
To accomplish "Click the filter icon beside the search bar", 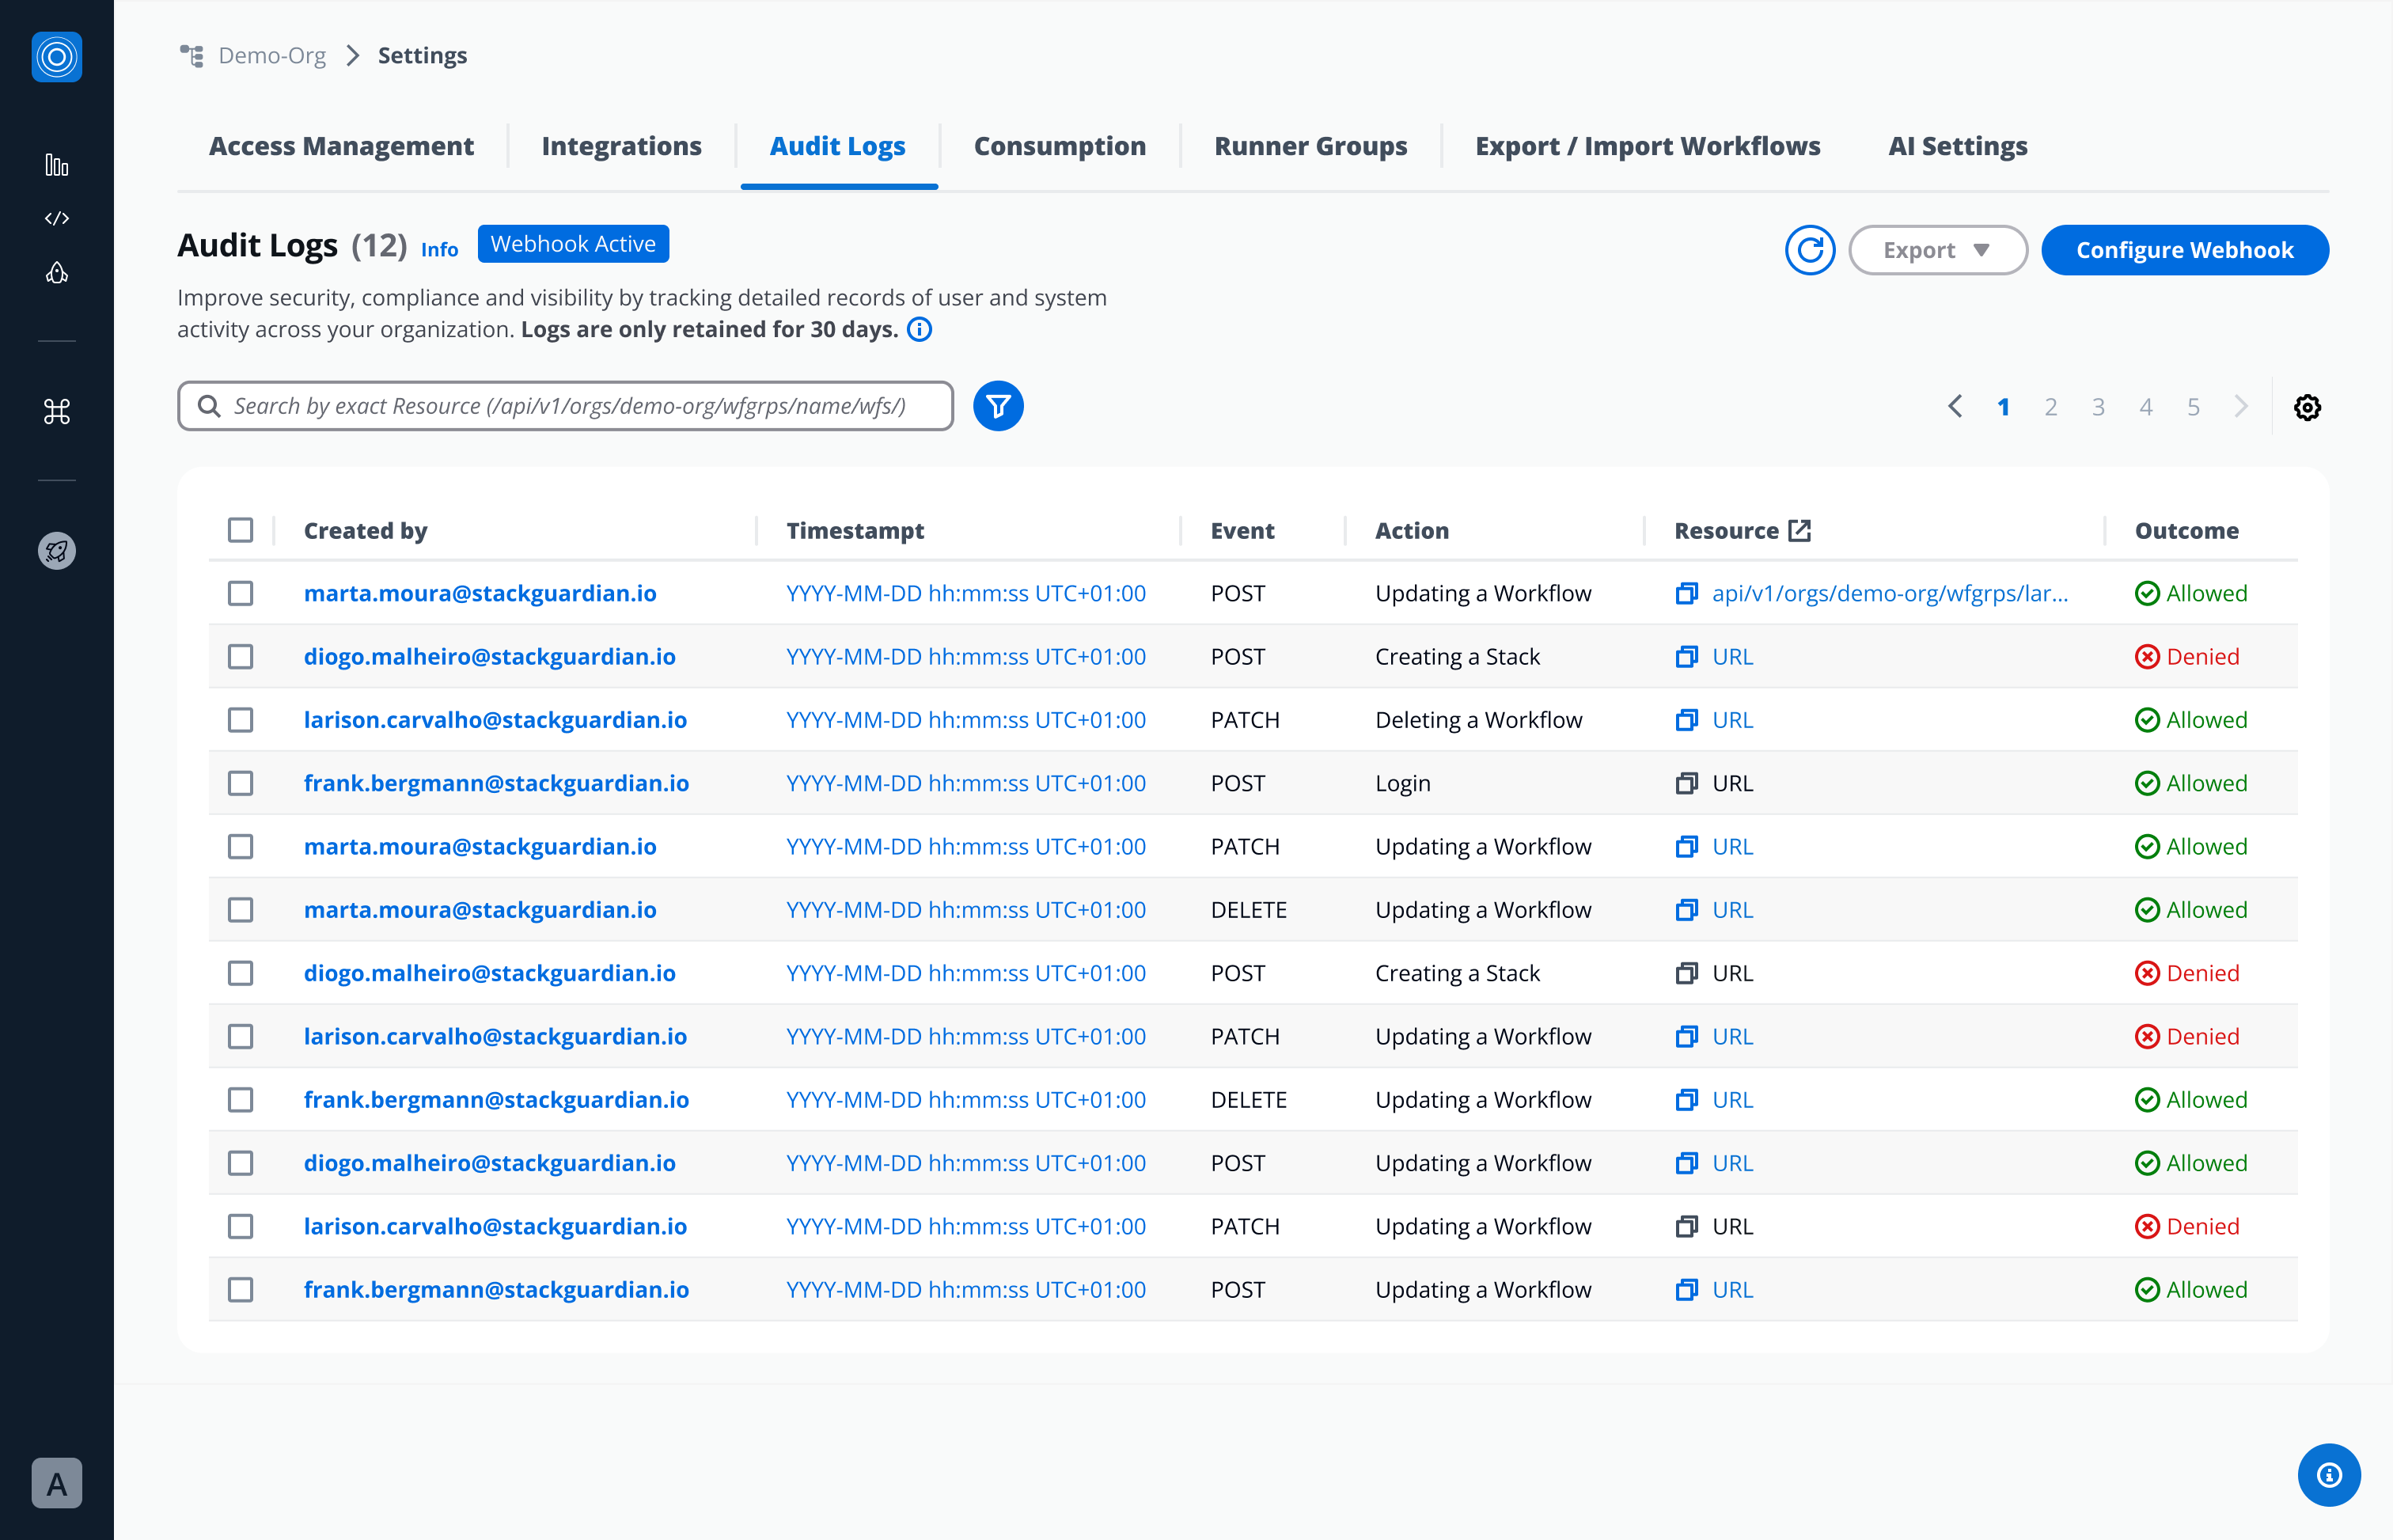I will (x=998, y=406).
